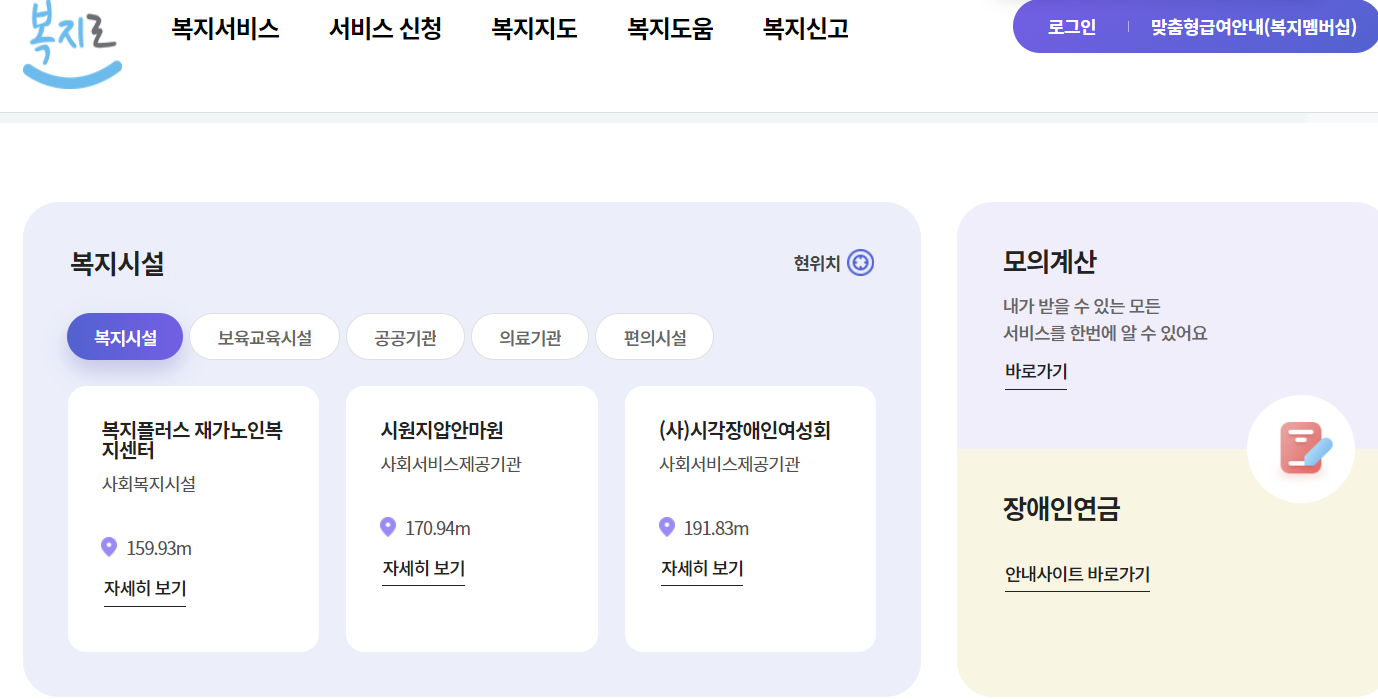This screenshot has height=699, width=1378.
Task: Open 안내사이트 바로가기 for 장애인연금
Action: pyautogui.click(x=1077, y=574)
